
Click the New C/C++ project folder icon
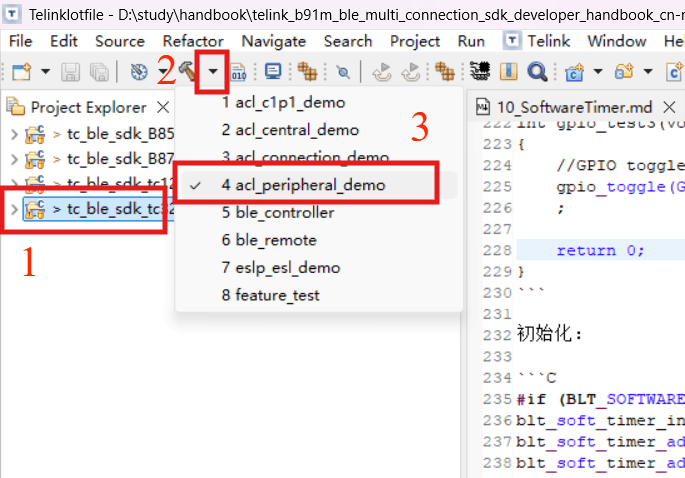(574, 72)
